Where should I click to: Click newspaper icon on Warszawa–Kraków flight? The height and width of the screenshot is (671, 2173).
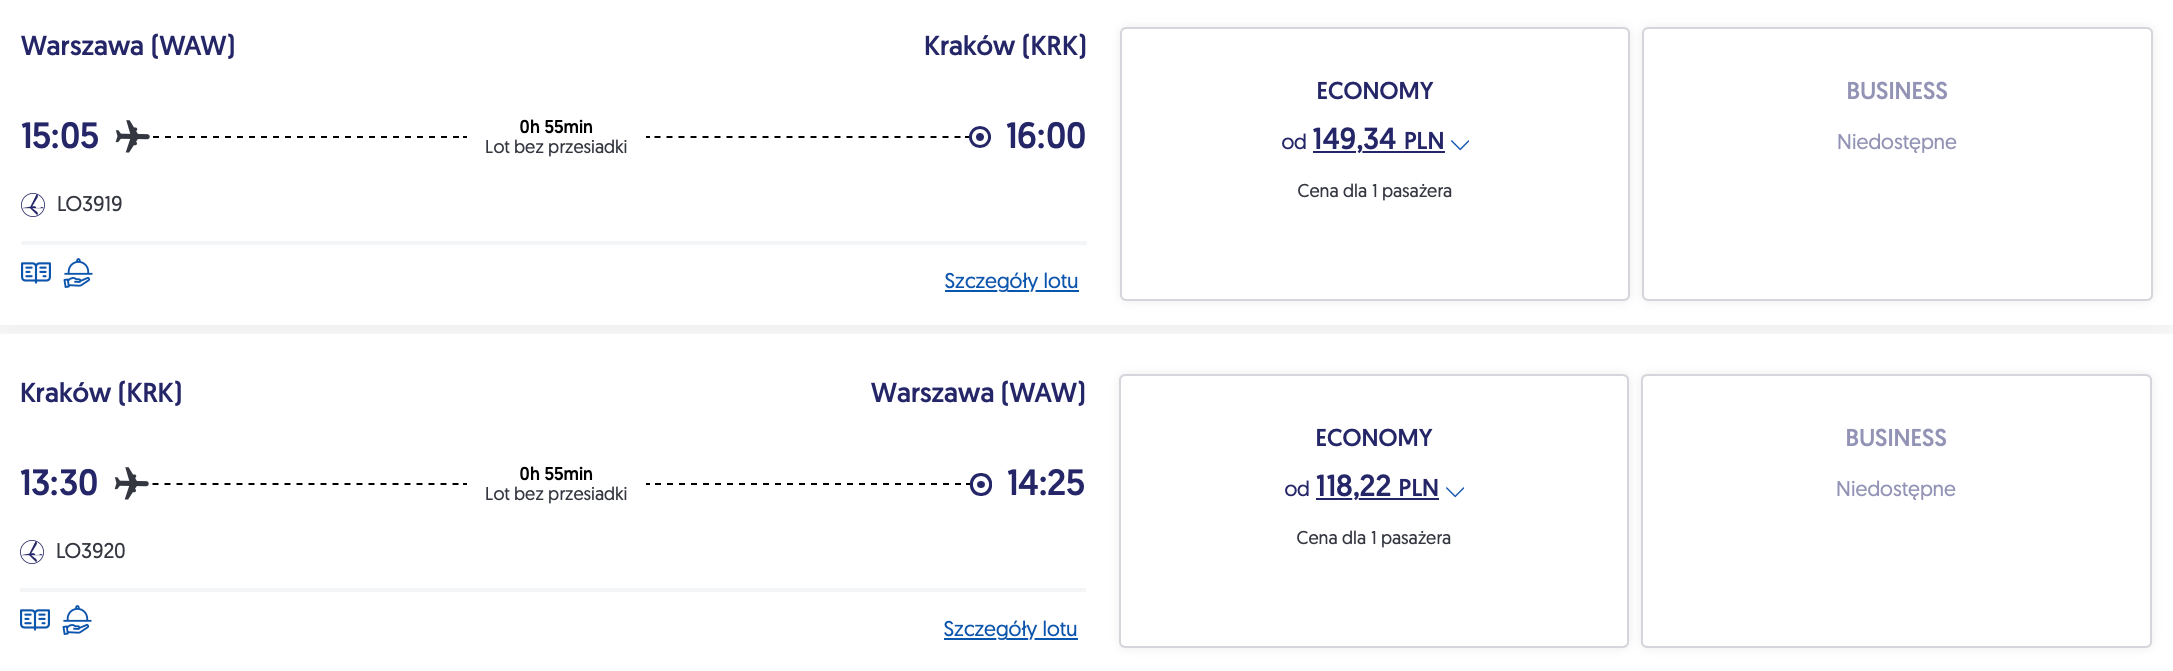click(x=36, y=273)
